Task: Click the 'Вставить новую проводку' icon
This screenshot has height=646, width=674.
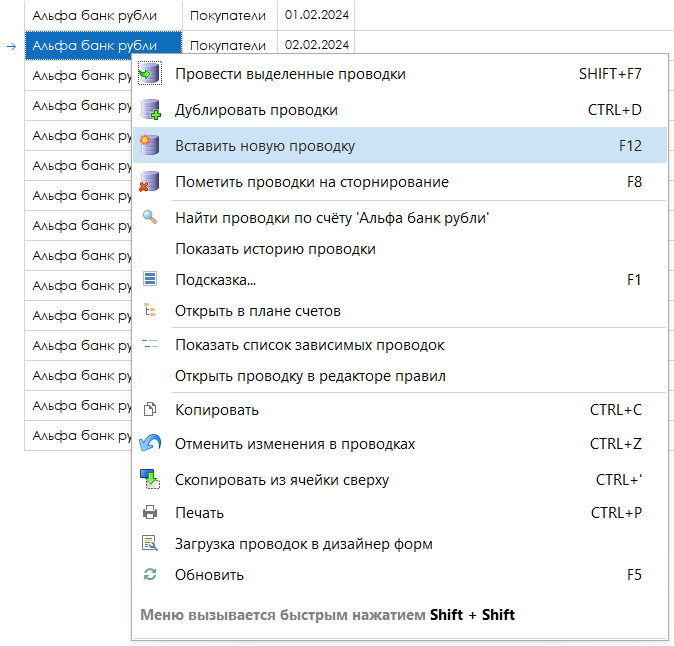Action: click(150, 146)
